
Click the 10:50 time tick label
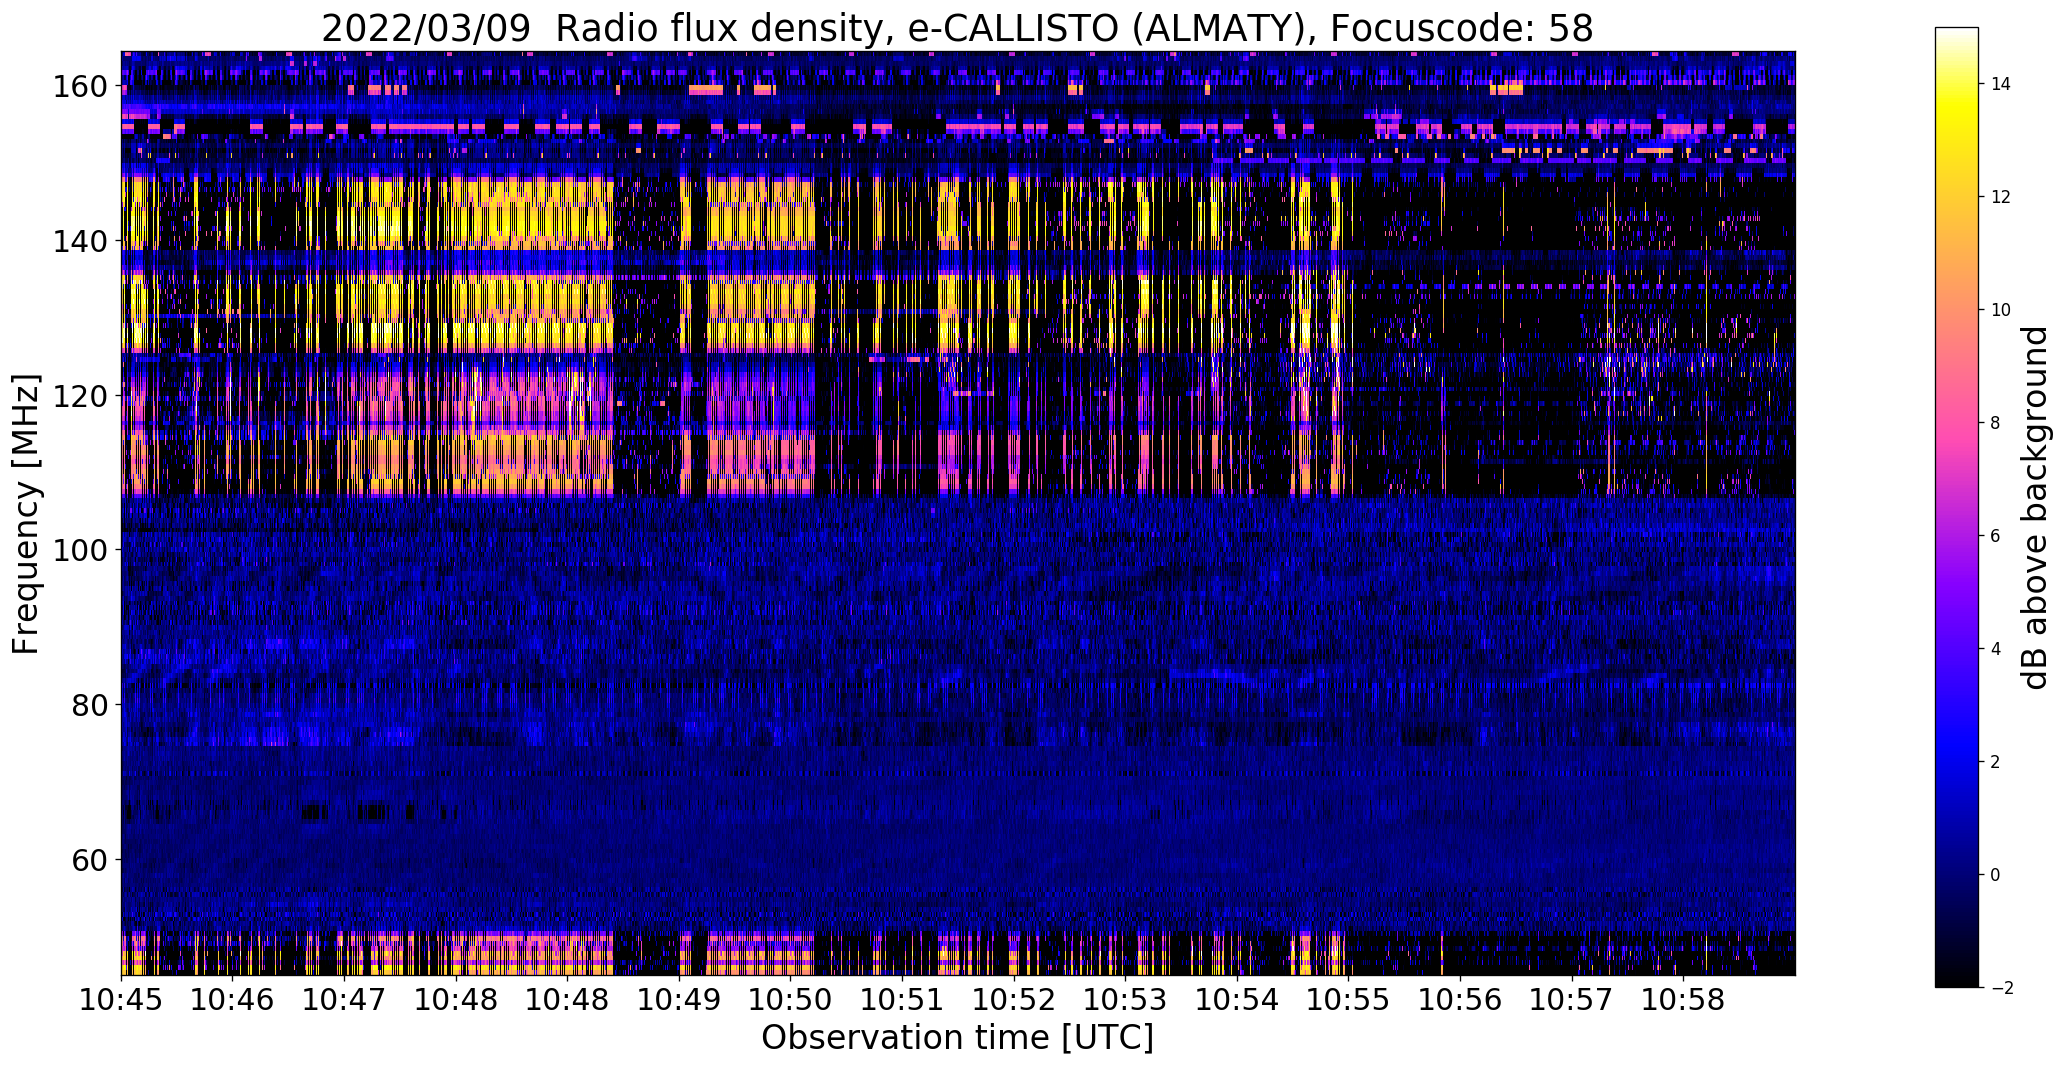click(790, 1000)
